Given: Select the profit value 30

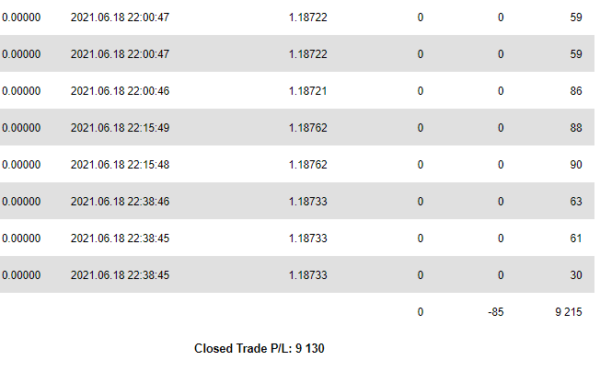Looking at the screenshot, I should point(576,275).
